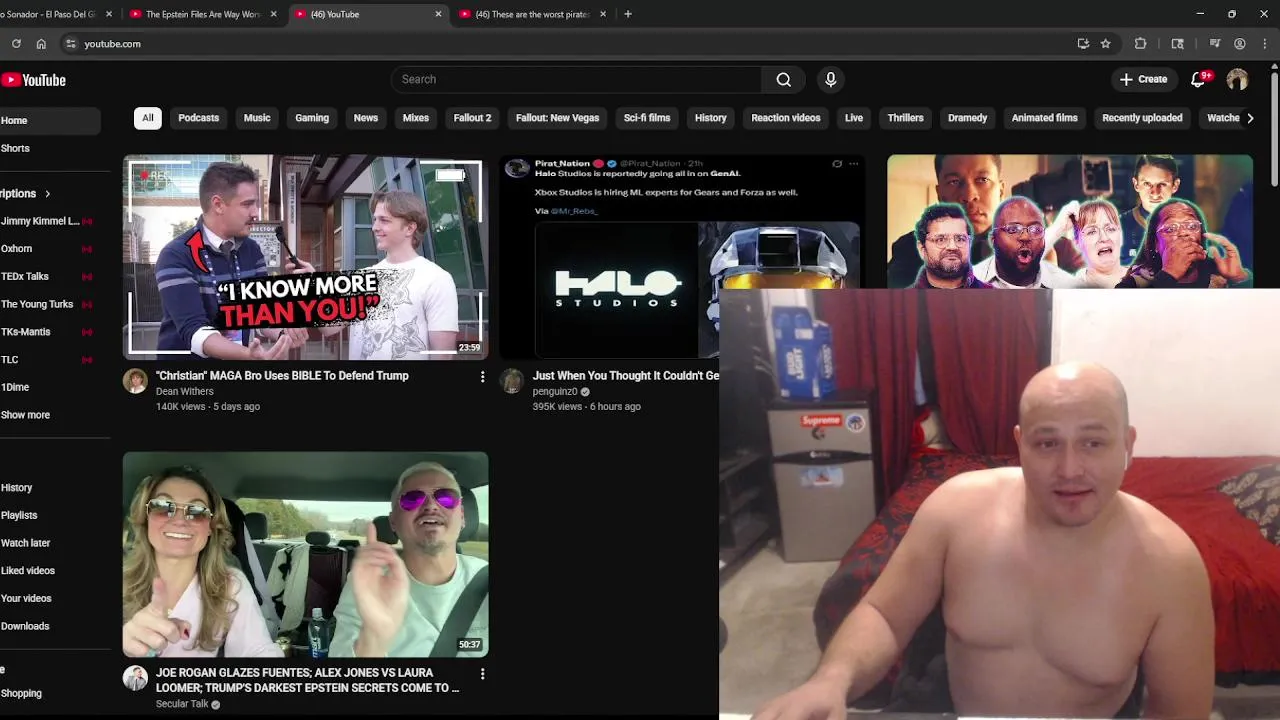Reload the page with browser refresh icon
1280x720 pixels.
pos(16,44)
